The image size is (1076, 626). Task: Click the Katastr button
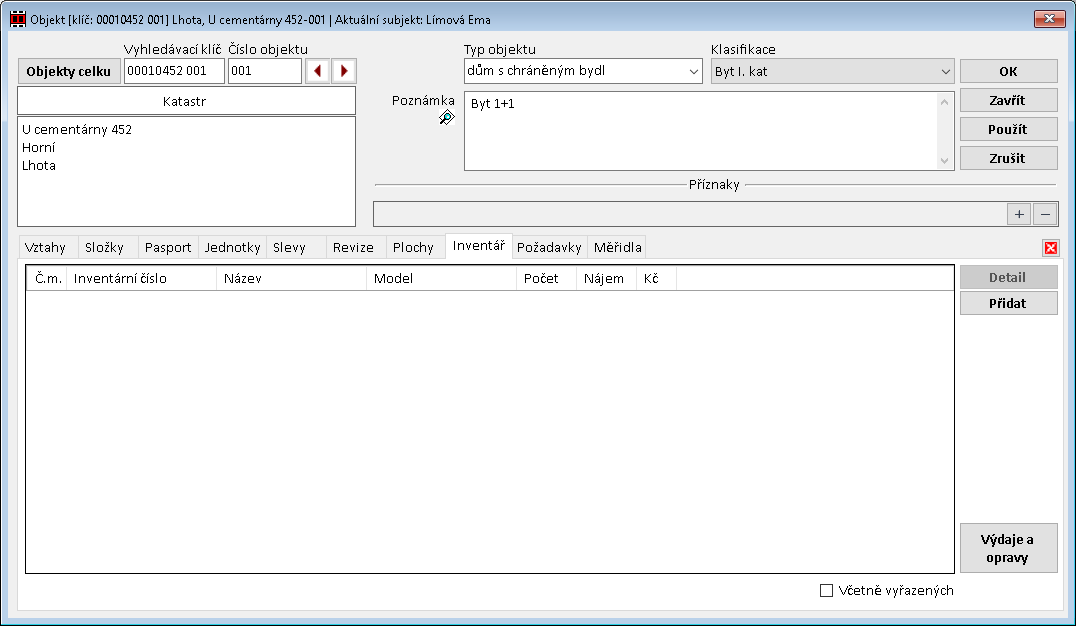(x=186, y=101)
